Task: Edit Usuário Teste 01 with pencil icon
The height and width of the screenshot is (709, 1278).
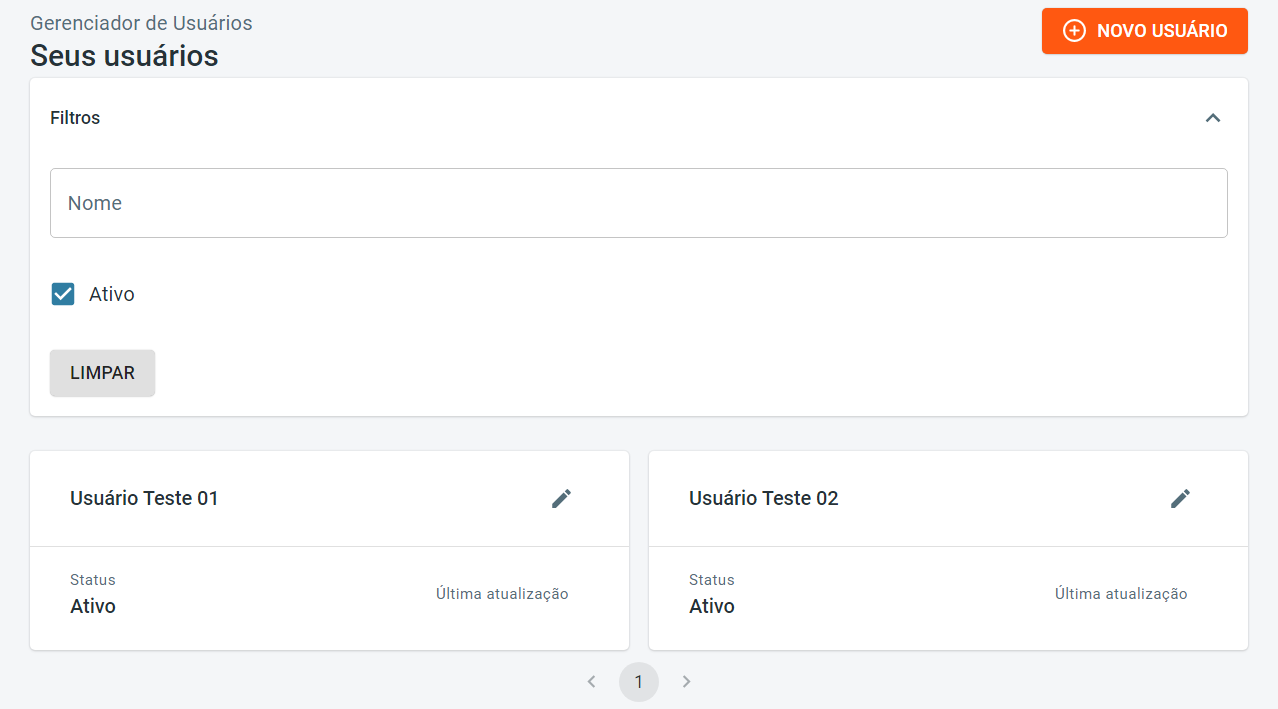Action: (x=561, y=498)
